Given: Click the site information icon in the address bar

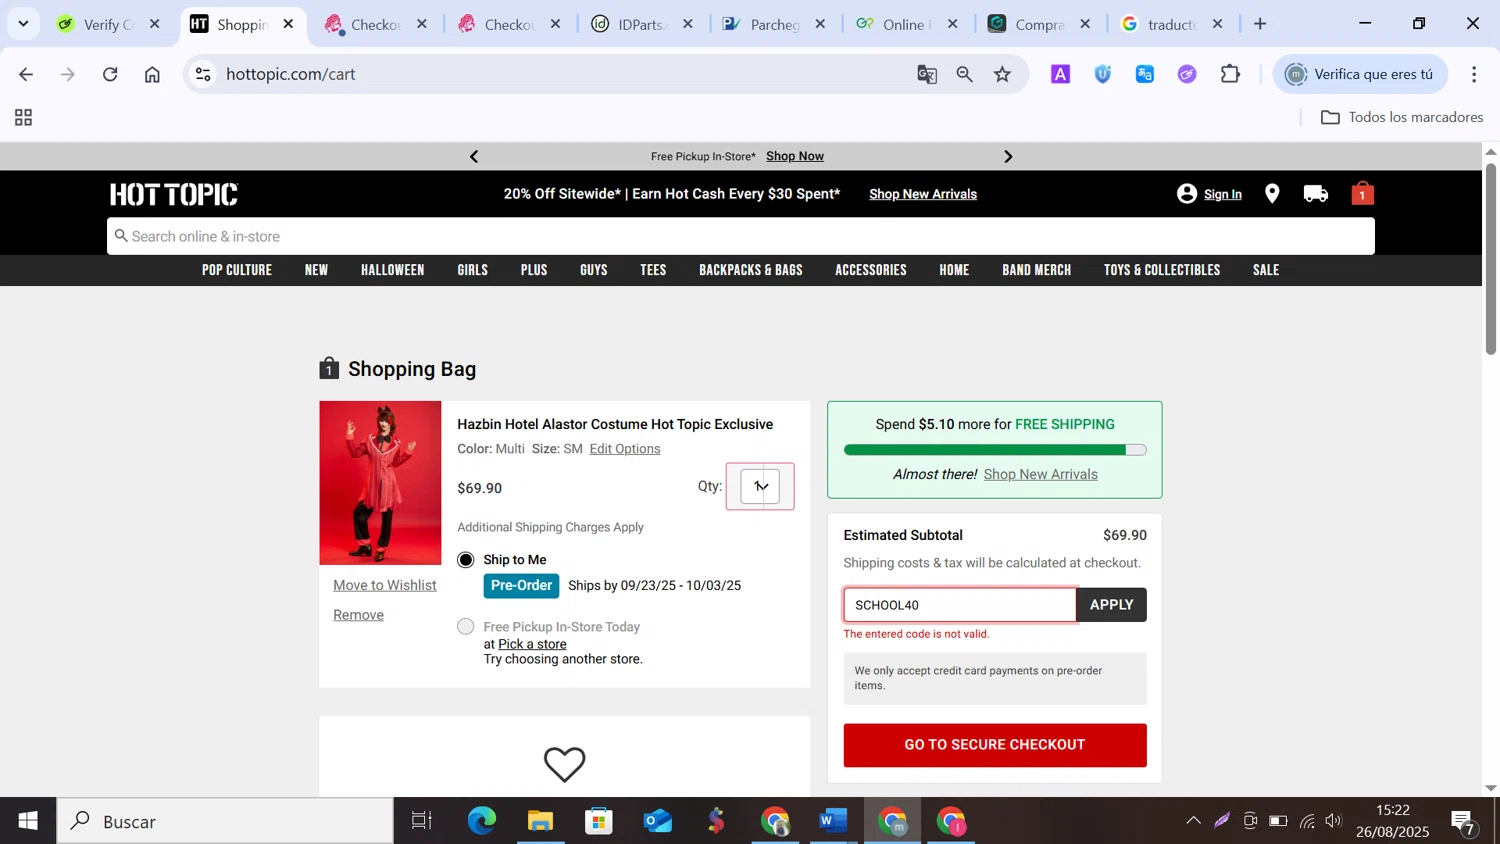Looking at the screenshot, I should click(x=203, y=74).
